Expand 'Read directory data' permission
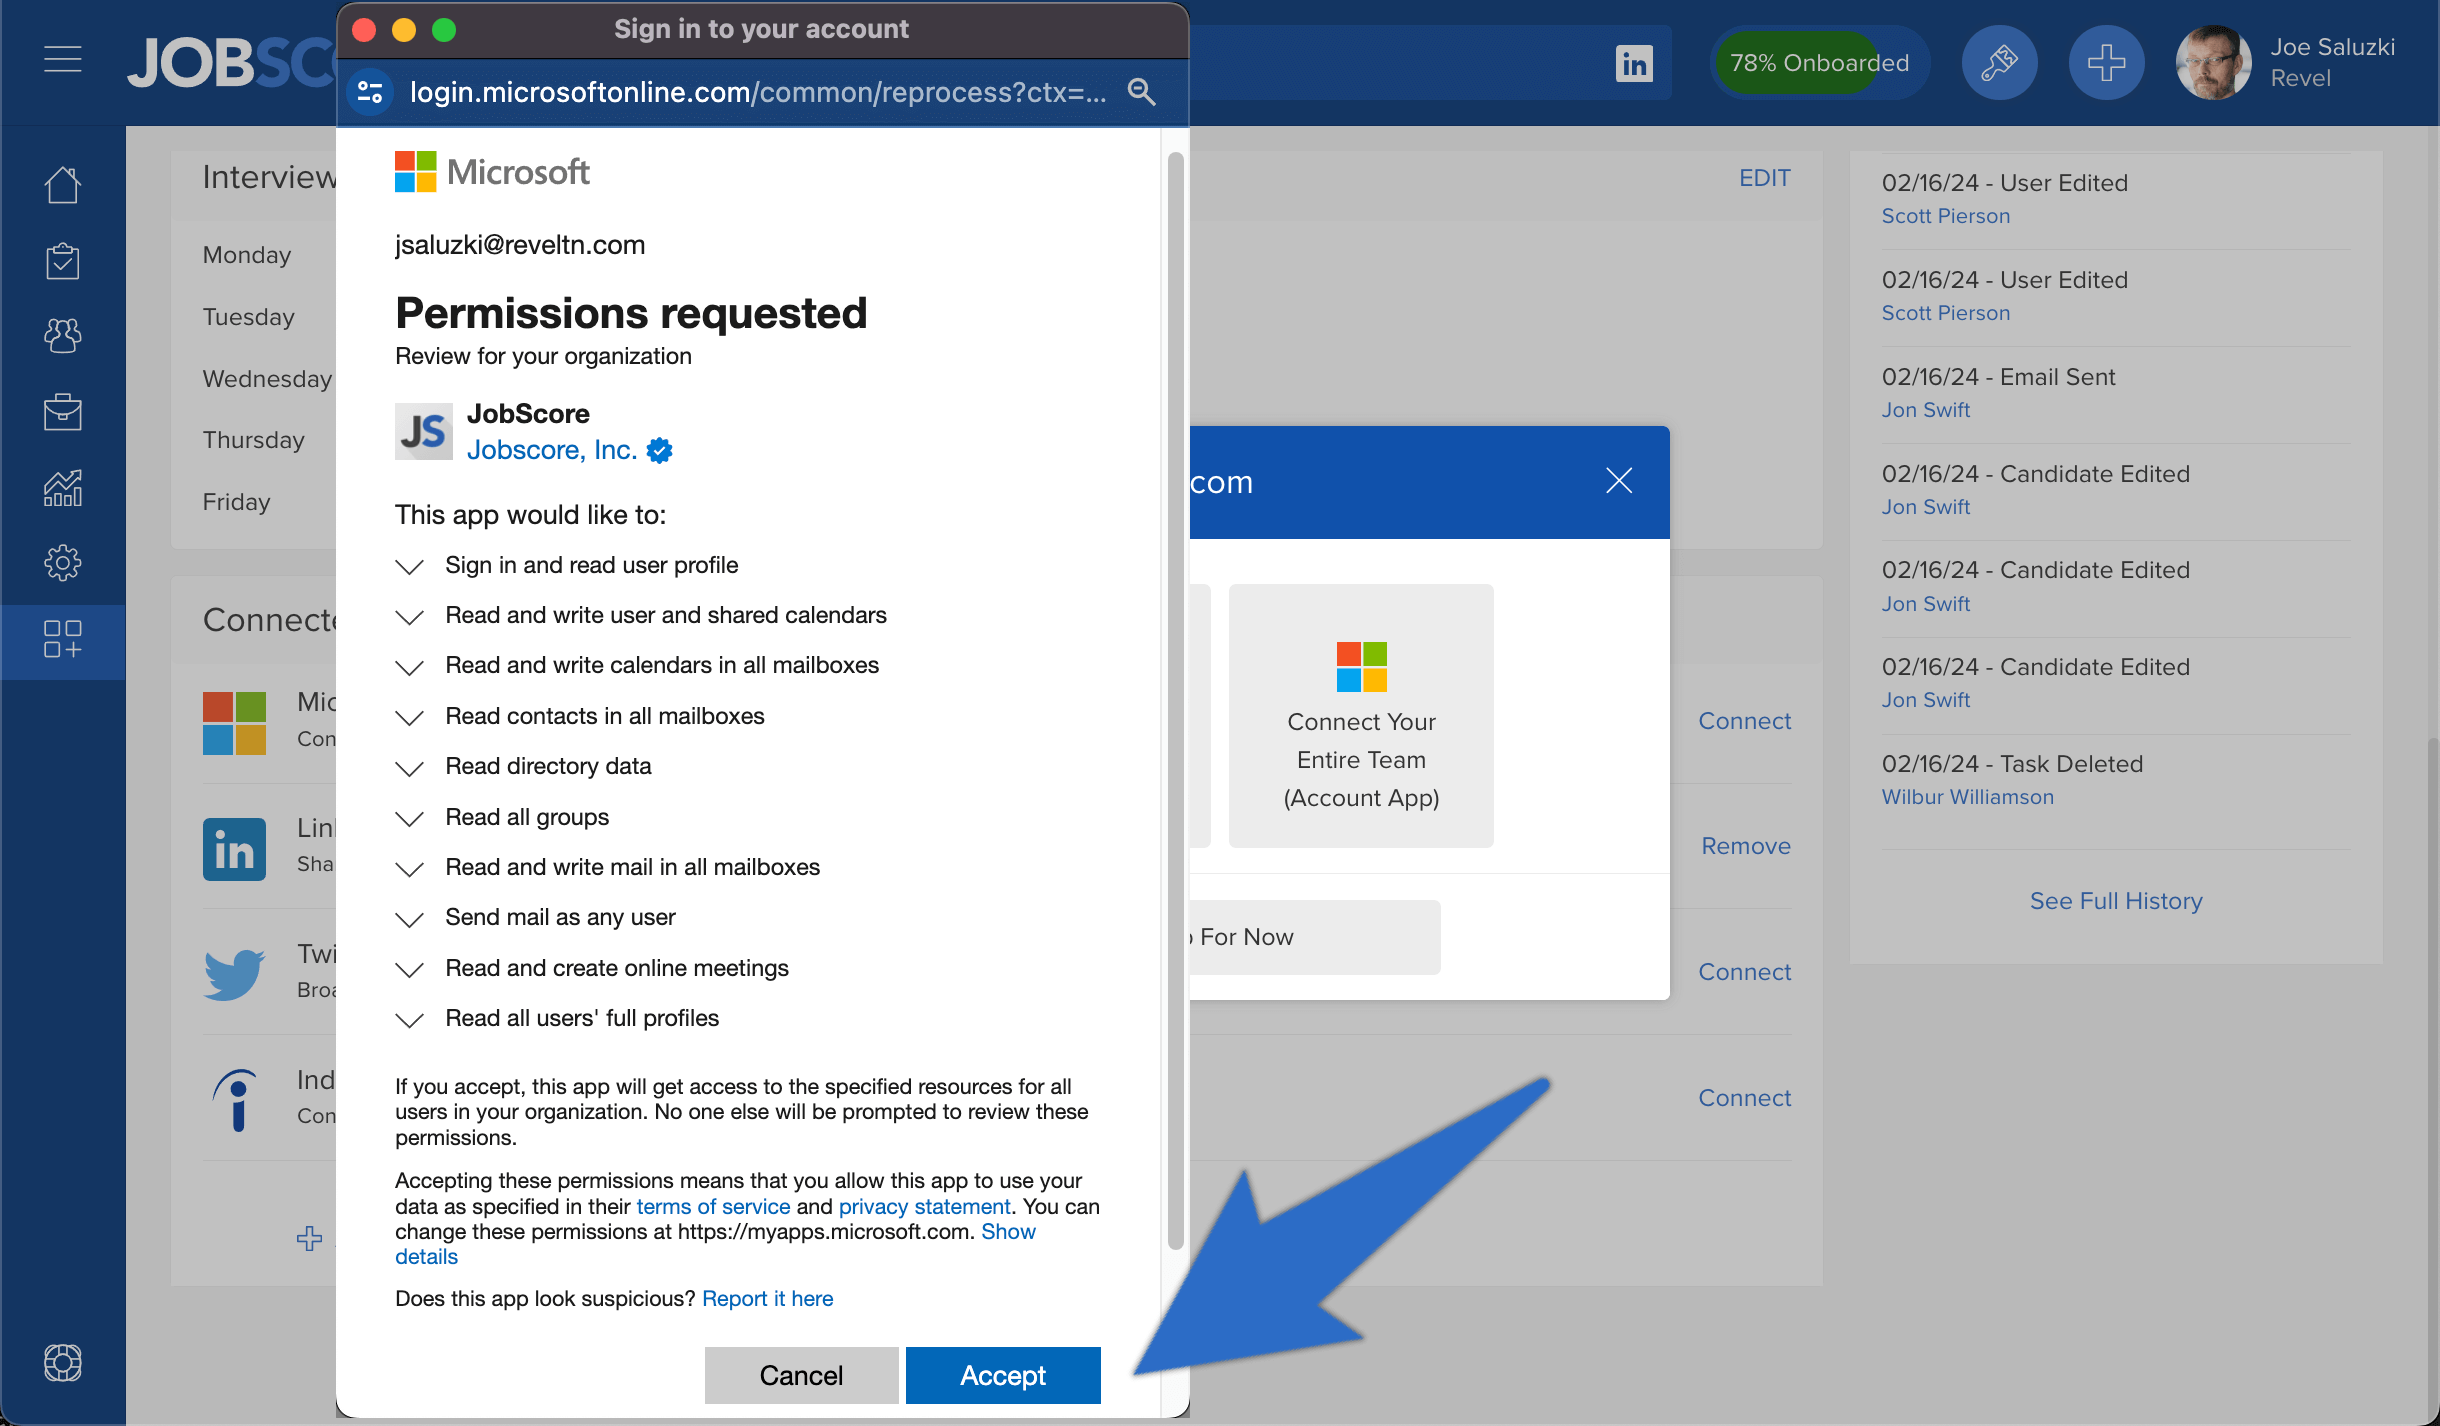This screenshot has height=1426, width=2440. 409,768
